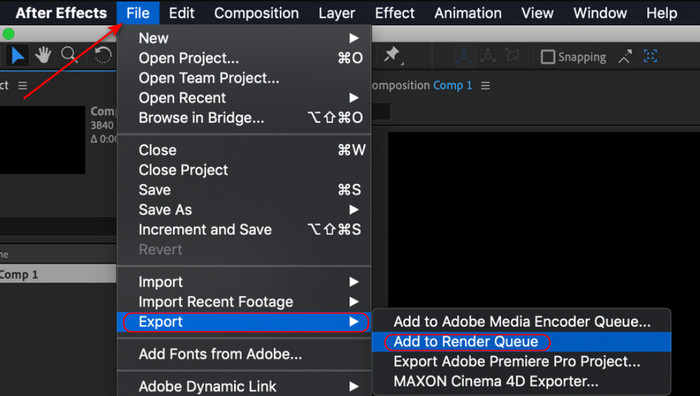Select the Hand tool
The width and height of the screenshot is (700, 396).
[43, 56]
